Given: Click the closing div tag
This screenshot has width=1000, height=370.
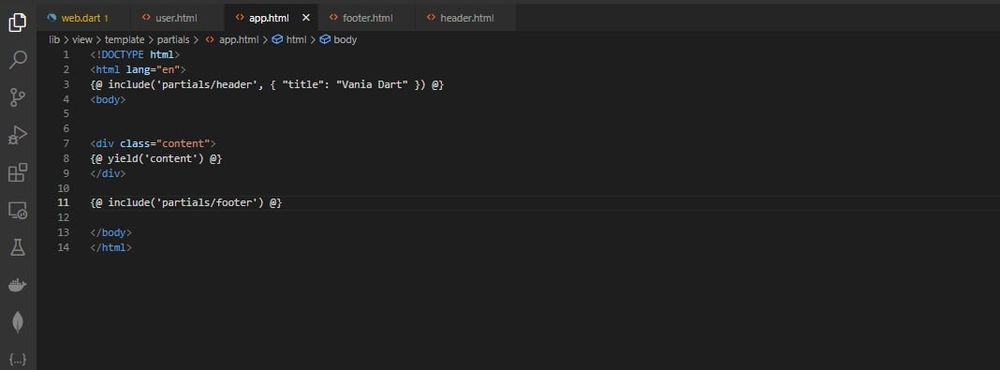Looking at the screenshot, I should (108, 173).
